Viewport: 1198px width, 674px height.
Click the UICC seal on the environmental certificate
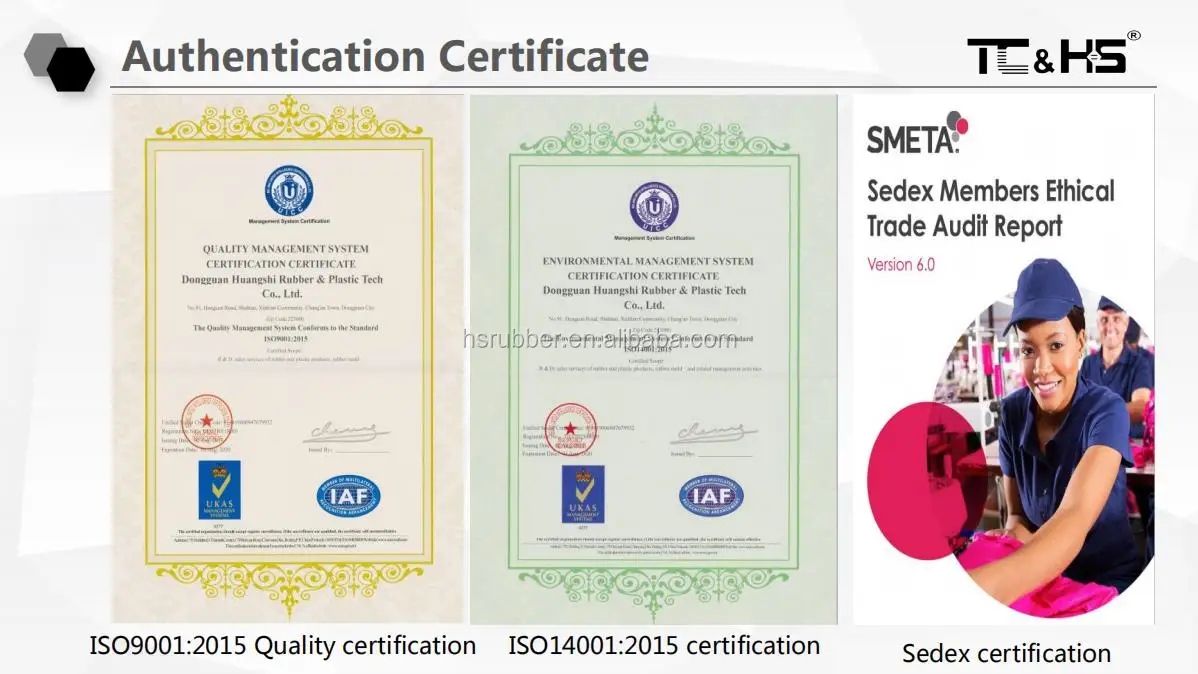[654, 206]
